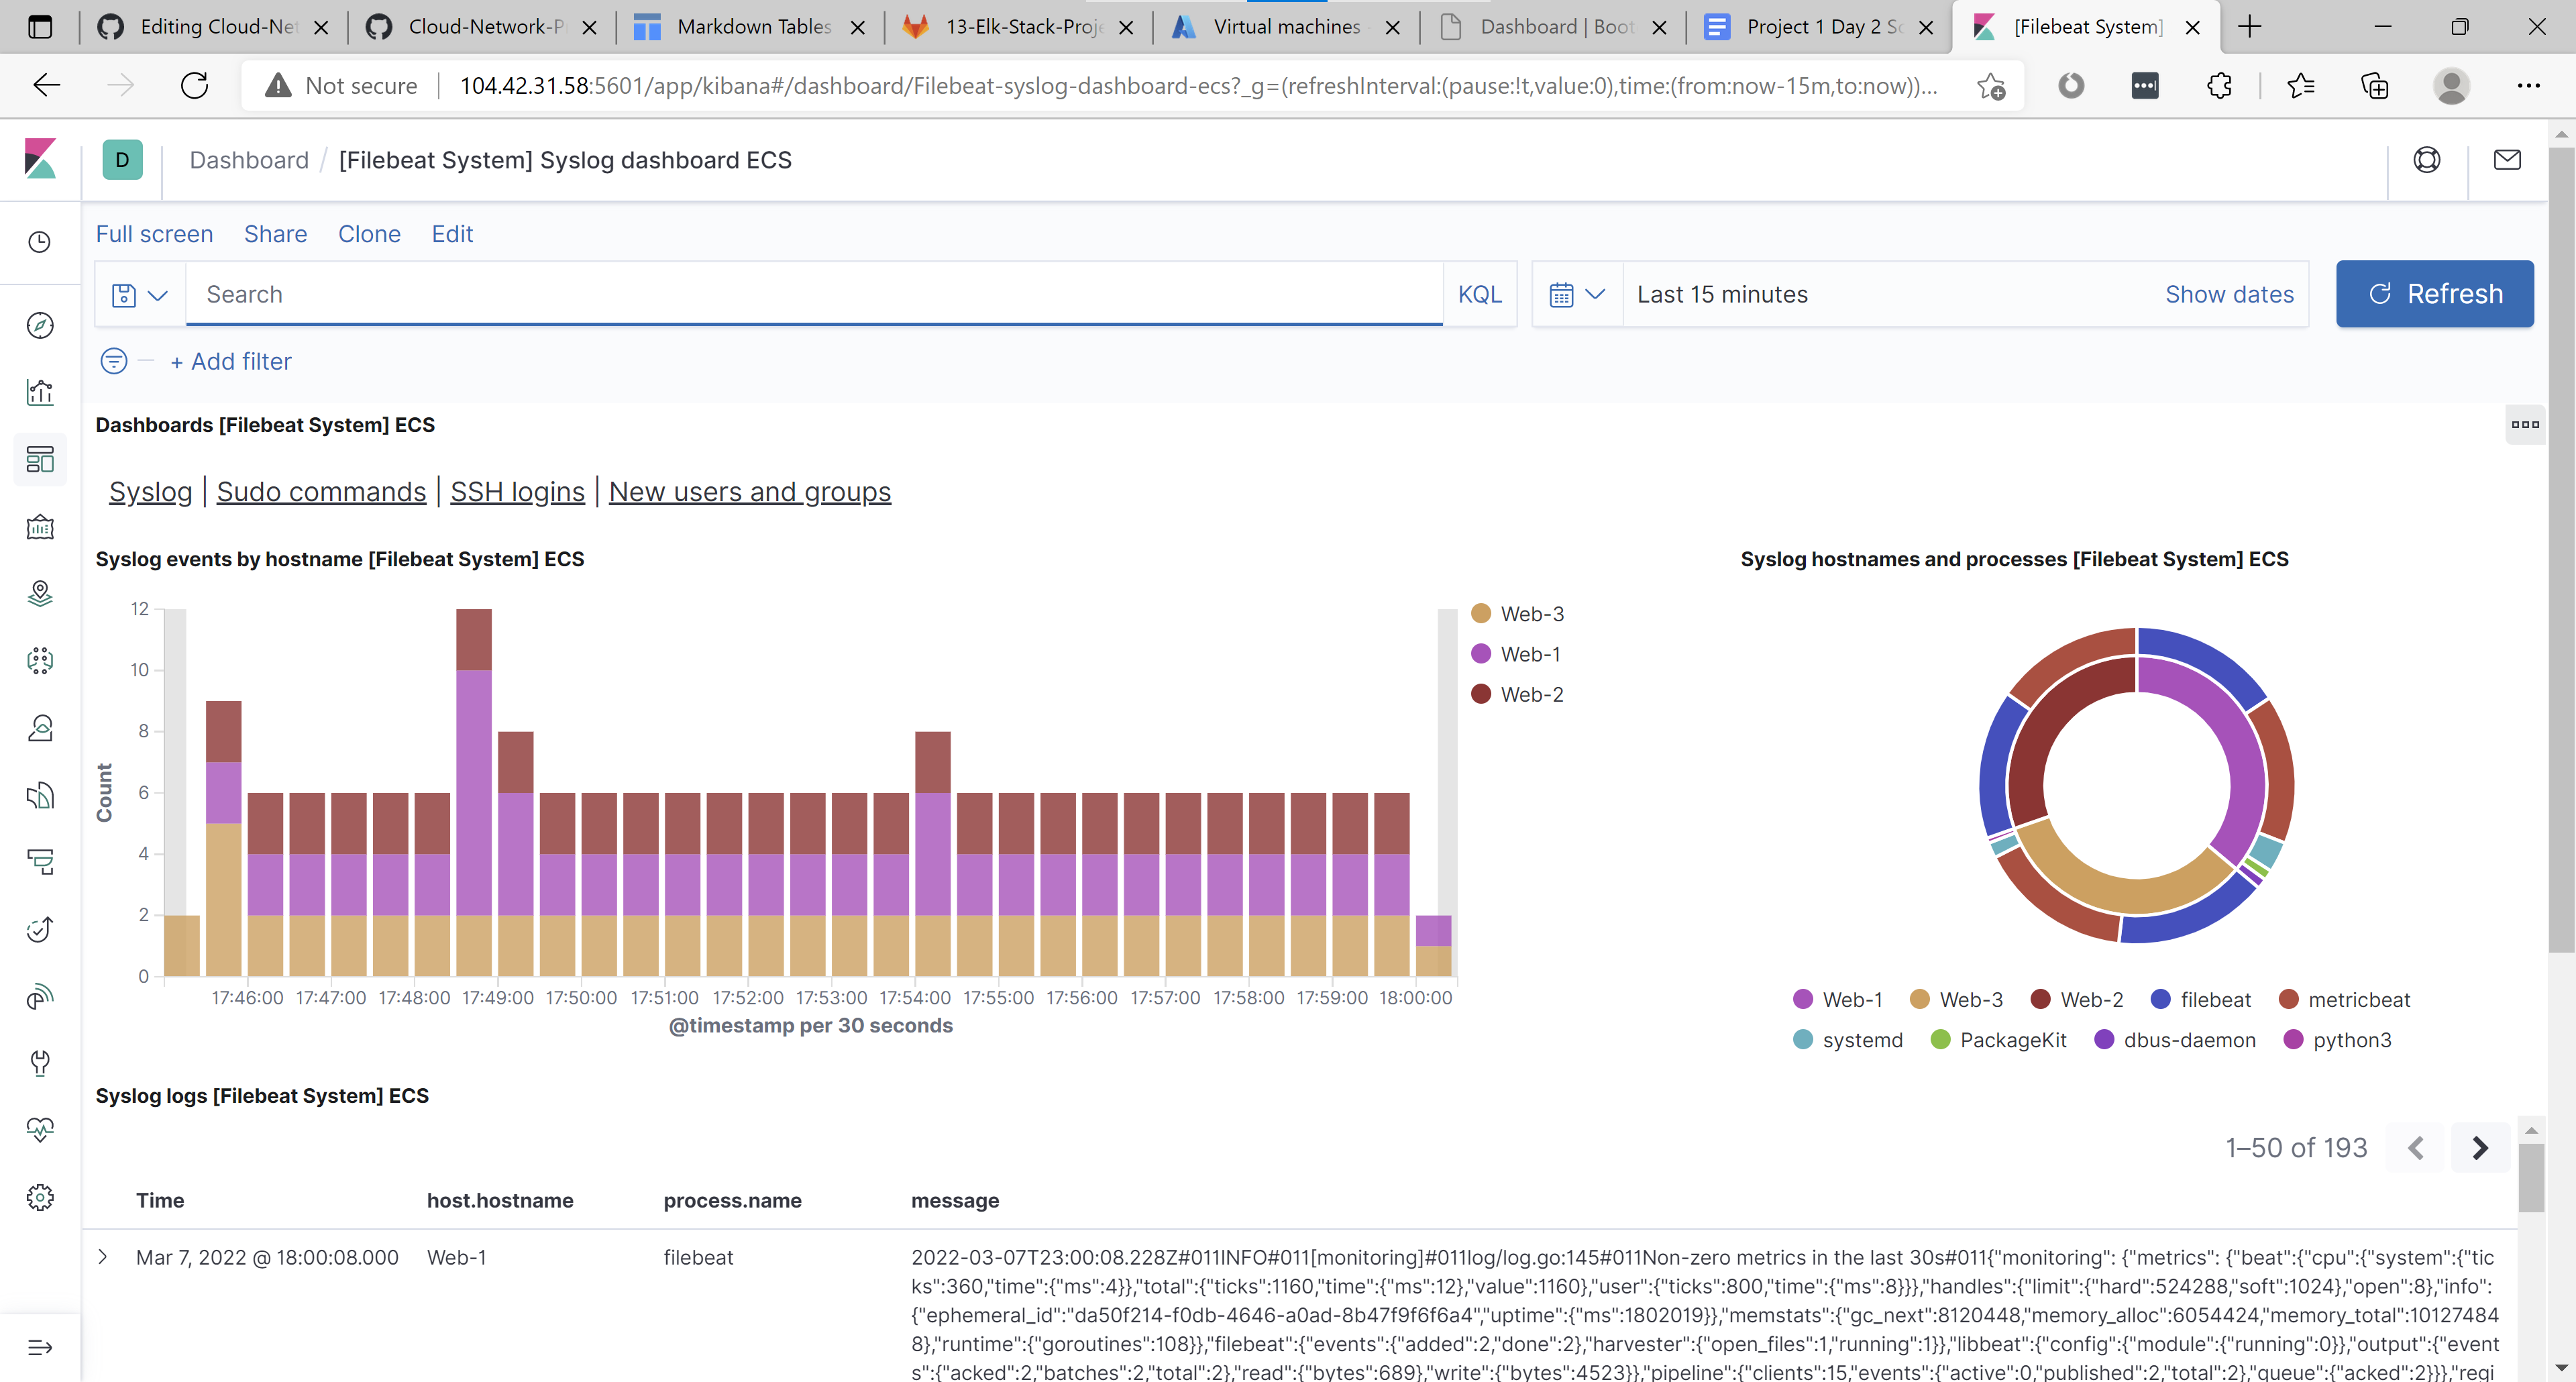Click the D space avatar
The height and width of the screenshot is (1382, 2576).
[x=122, y=160]
